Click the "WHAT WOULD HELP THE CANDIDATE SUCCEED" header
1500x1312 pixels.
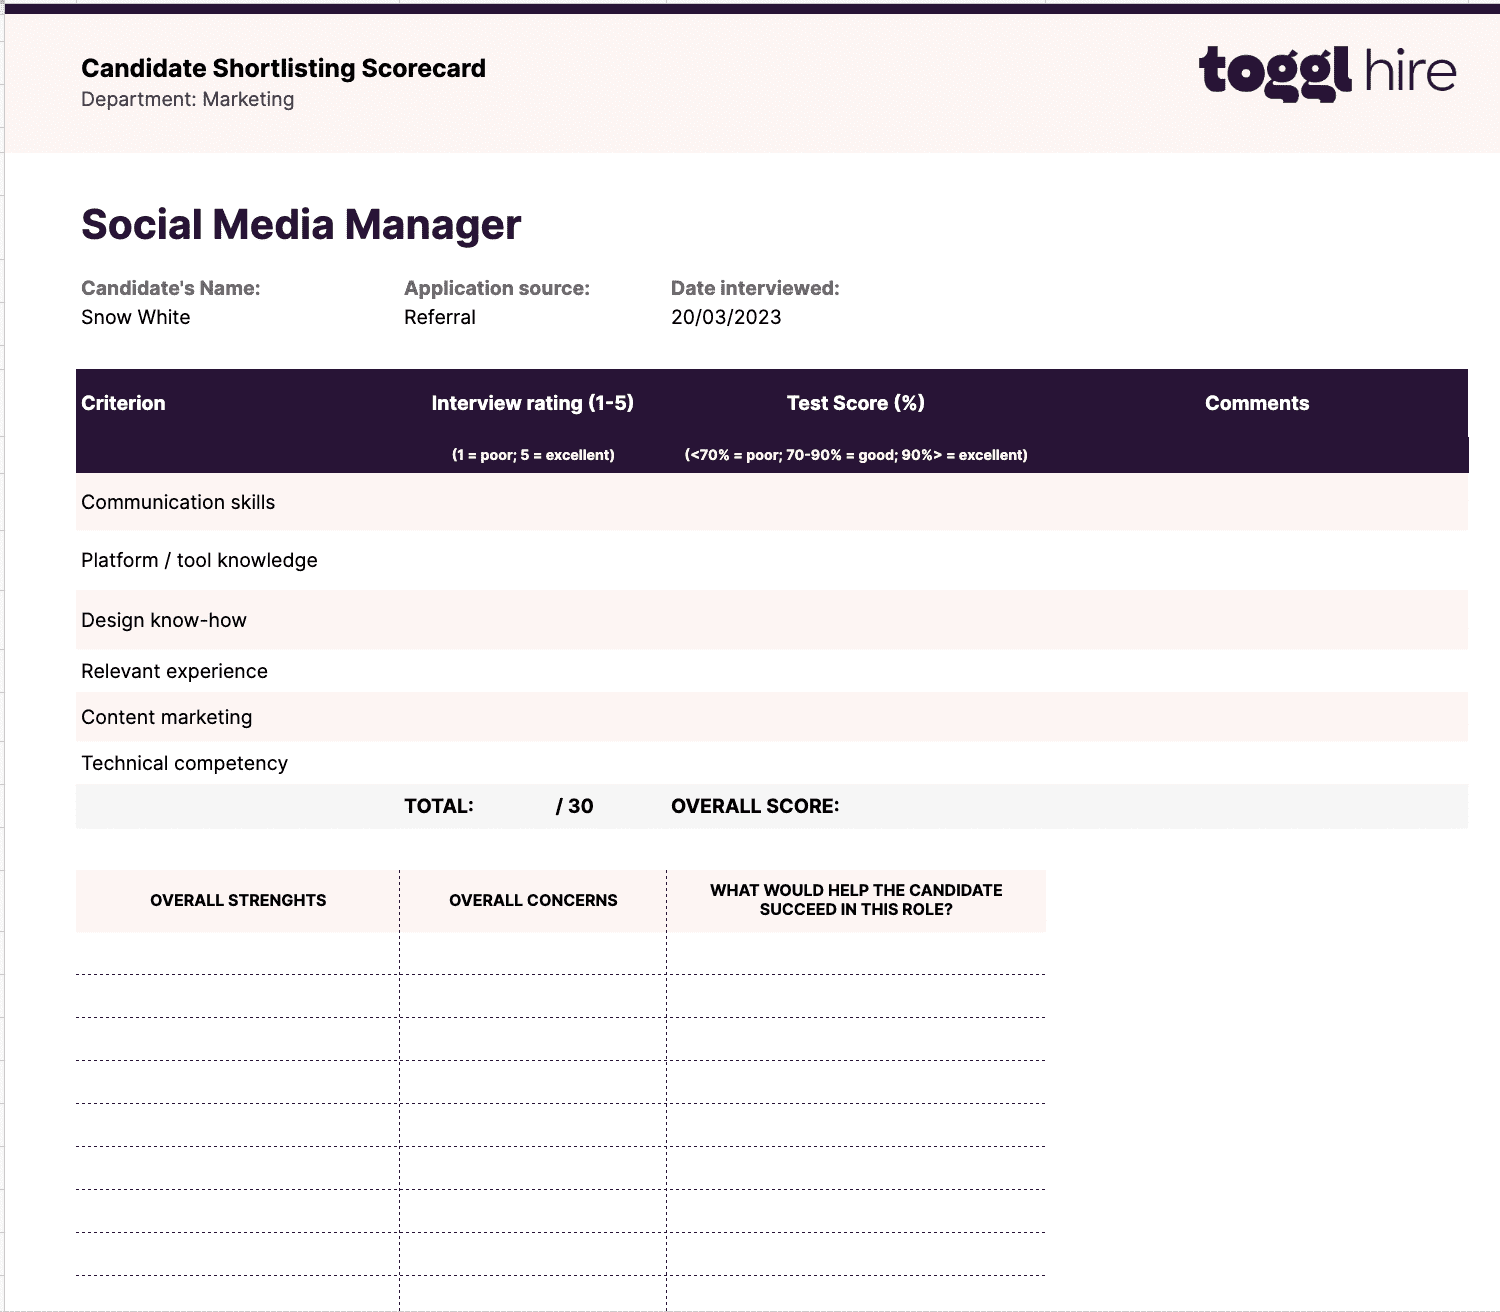point(856,899)
